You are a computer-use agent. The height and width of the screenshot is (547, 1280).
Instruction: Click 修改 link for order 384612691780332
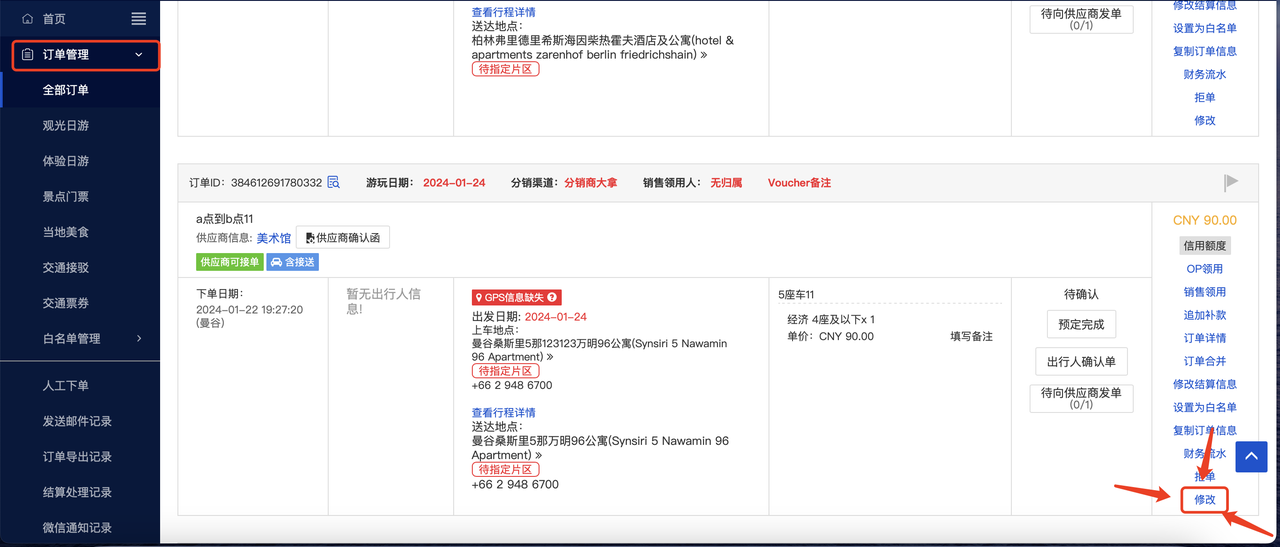pyautogui.click(x=1204, y=499)
